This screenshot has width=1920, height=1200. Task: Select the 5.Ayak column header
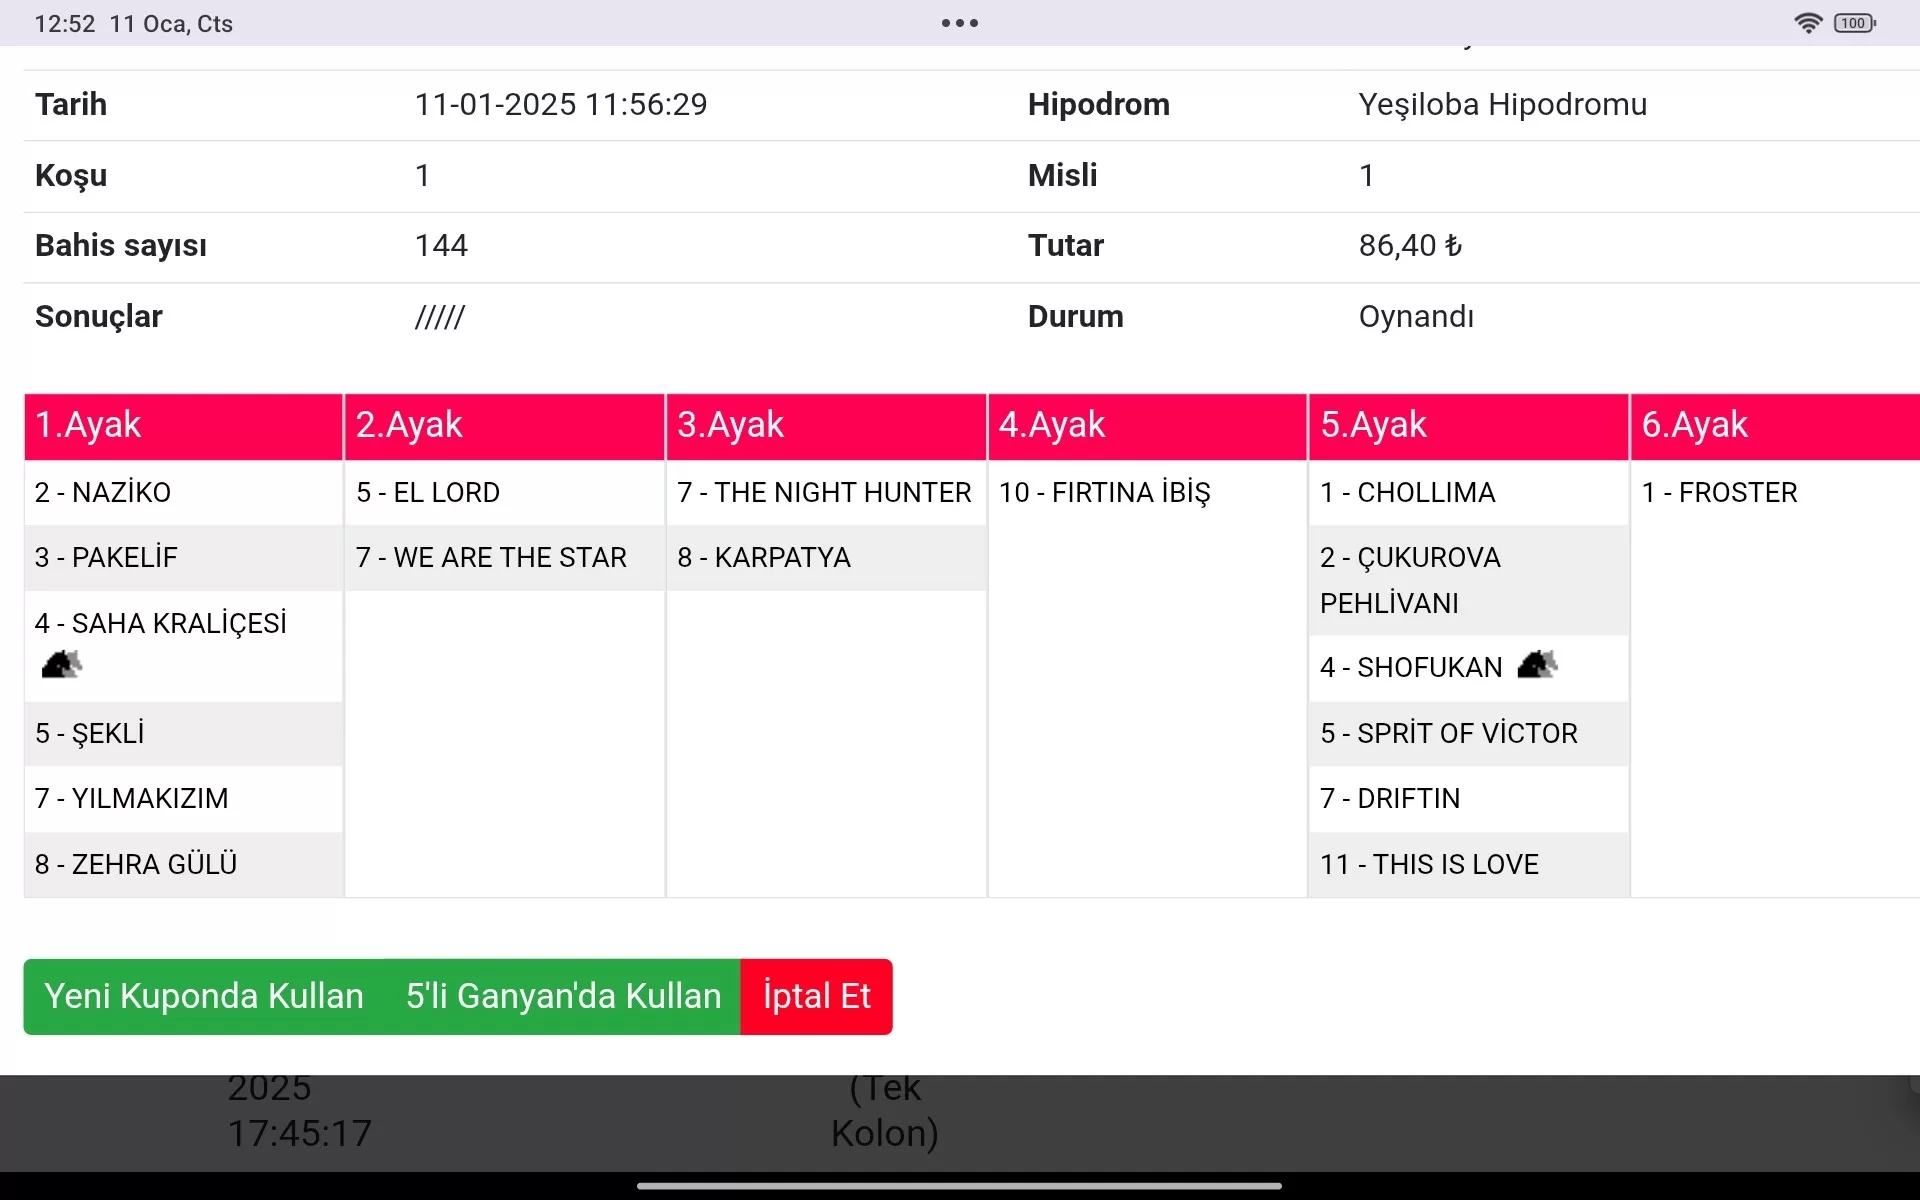(1468, 426)
